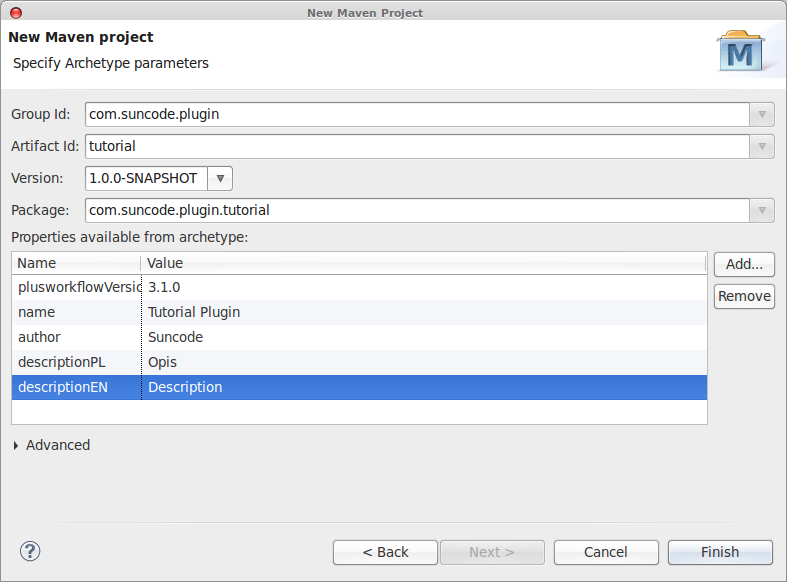Click the 3.1.0 value cell
787x582 pixels.
(x=424, y=287)
